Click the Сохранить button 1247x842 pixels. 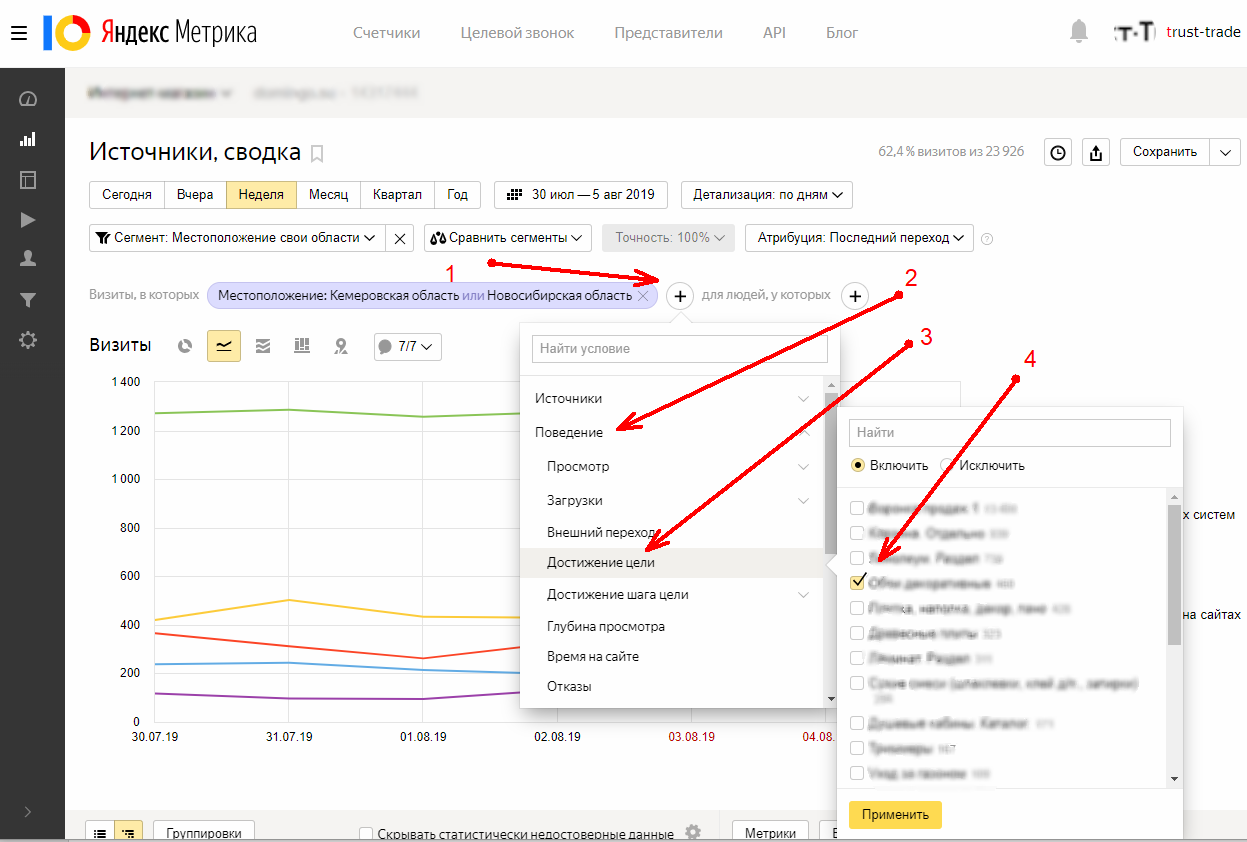click(1165, 152)
